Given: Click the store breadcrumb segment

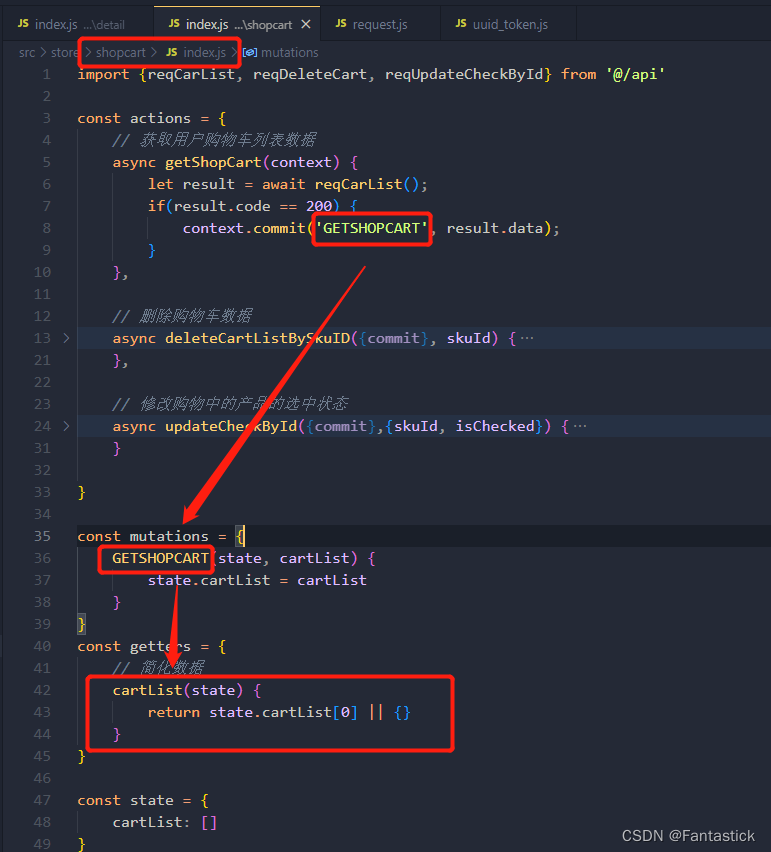Looking at the screenshot, I should click(65, 53).
